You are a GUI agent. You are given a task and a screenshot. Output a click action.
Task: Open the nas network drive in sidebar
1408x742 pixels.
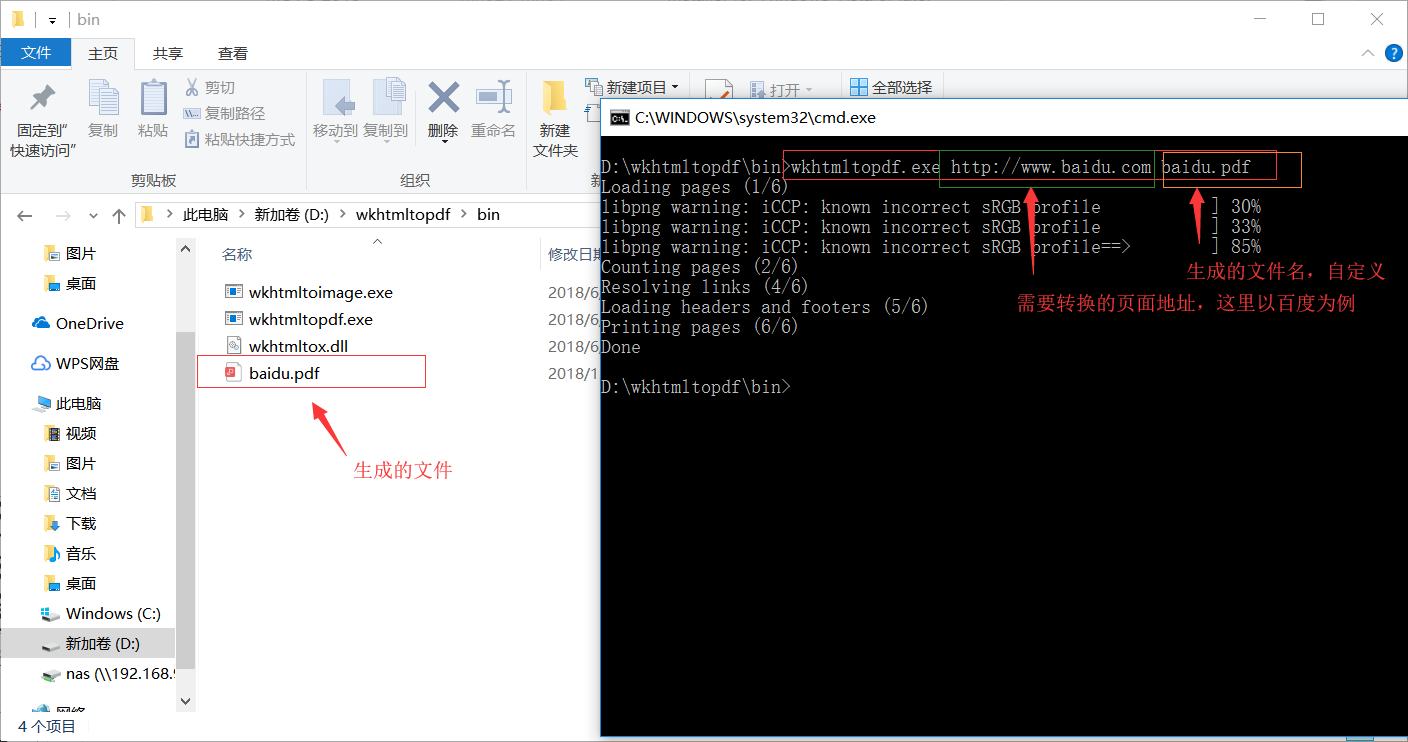108,674
